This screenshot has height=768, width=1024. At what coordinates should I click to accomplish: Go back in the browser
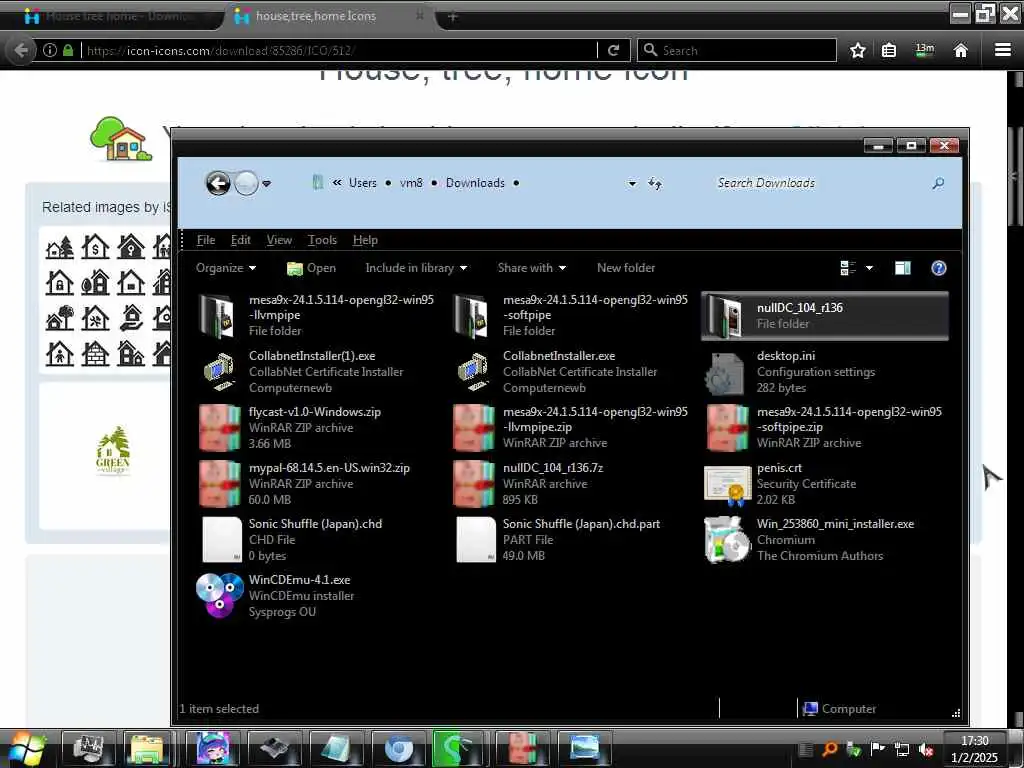coord(22,50)
